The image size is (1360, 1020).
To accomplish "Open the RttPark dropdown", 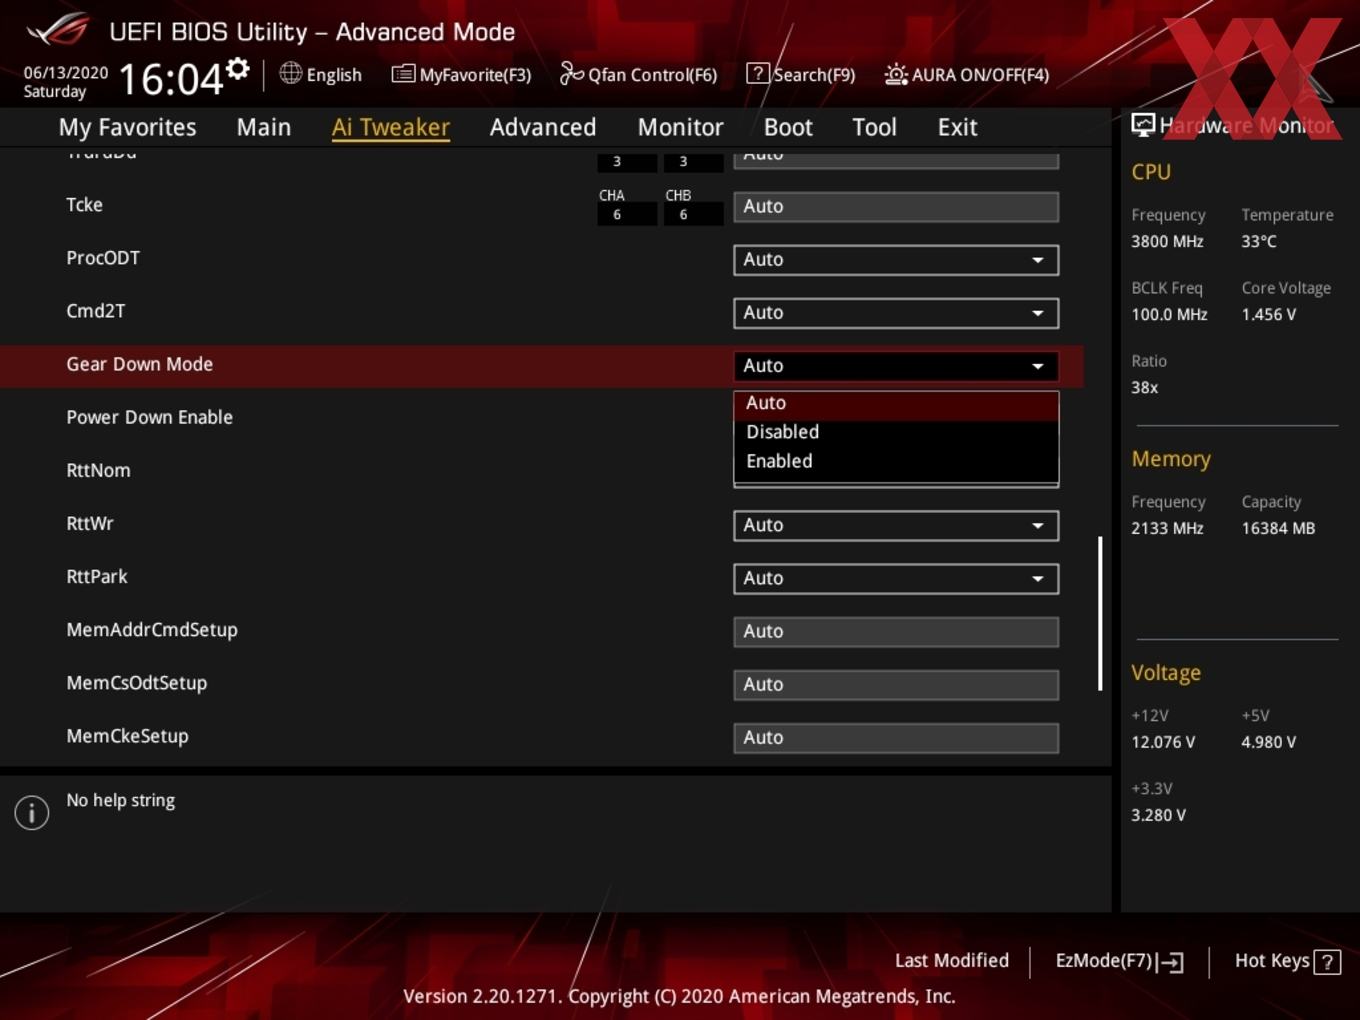I will click(x=896, y=578).
